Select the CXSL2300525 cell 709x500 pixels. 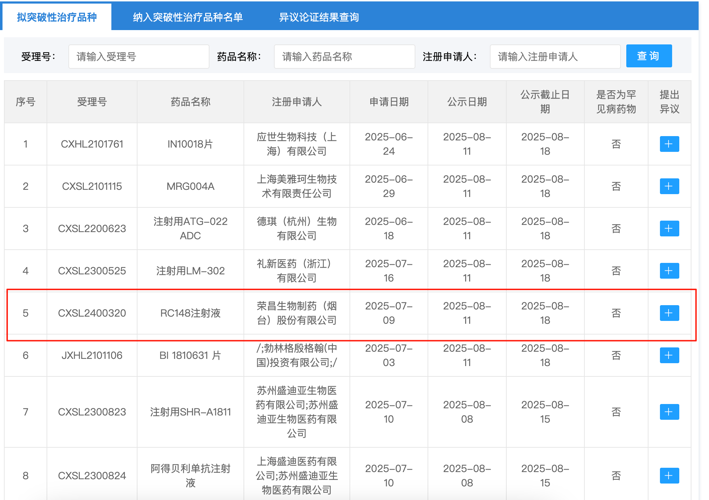tap(92, 271)
